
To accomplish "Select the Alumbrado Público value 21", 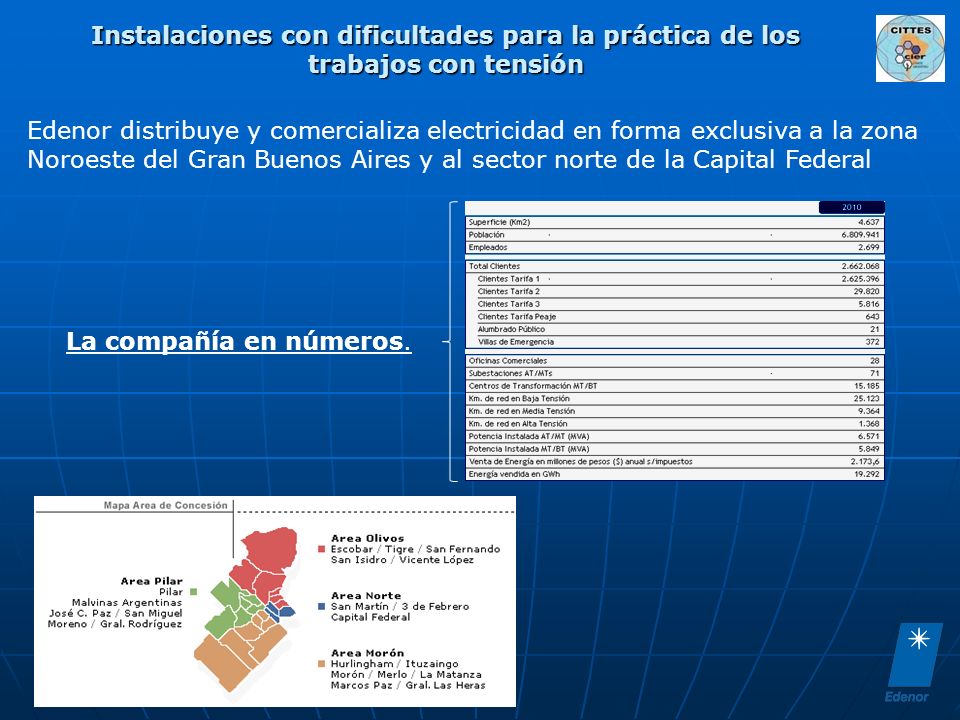I will [875, 329].
